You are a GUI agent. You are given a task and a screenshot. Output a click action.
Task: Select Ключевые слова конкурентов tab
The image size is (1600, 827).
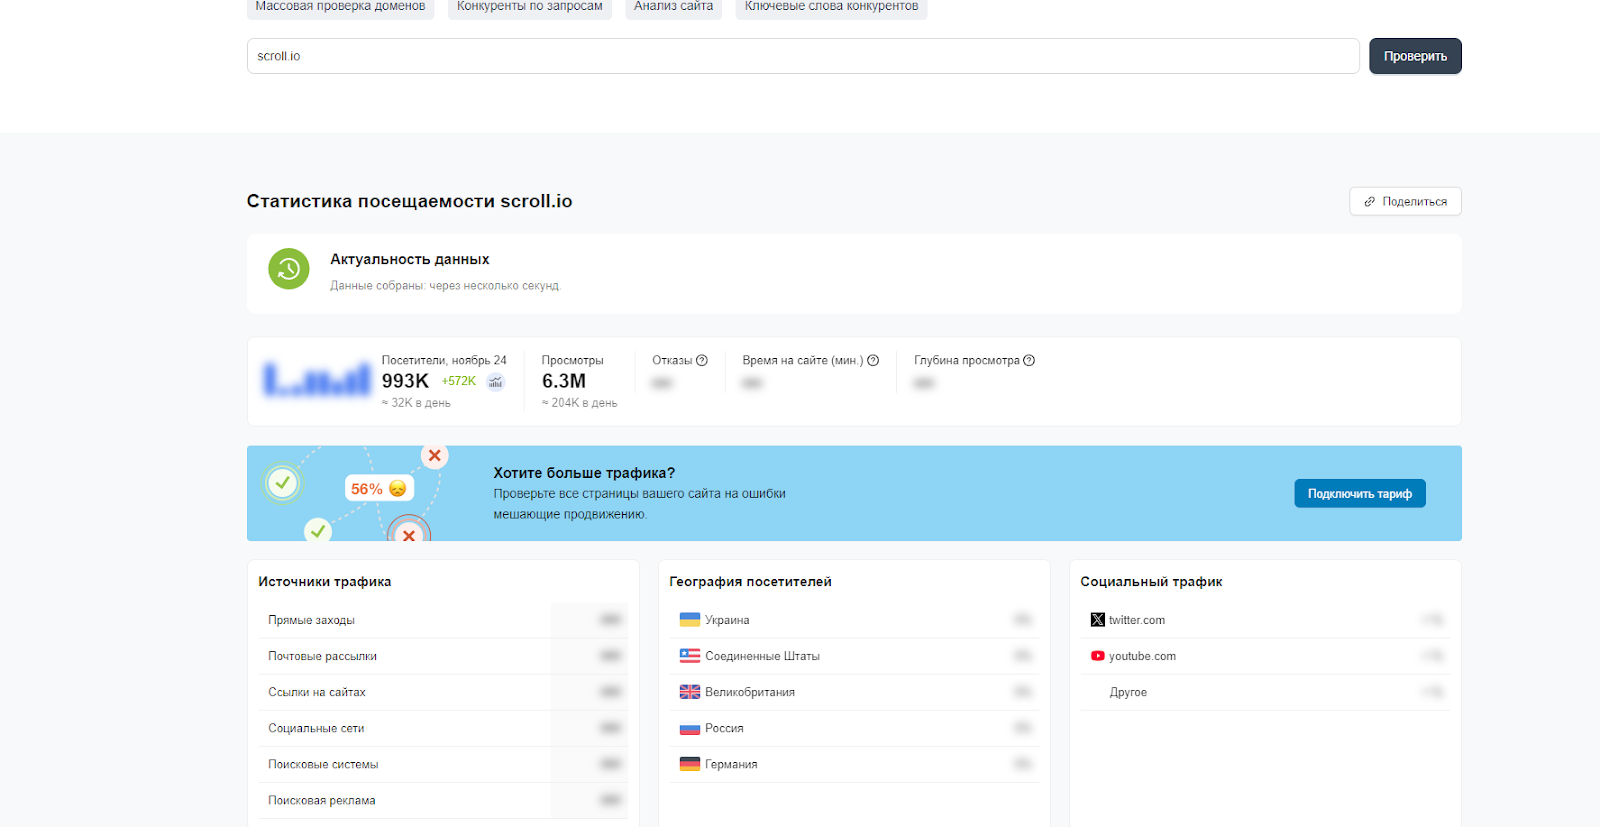[831, 8]
